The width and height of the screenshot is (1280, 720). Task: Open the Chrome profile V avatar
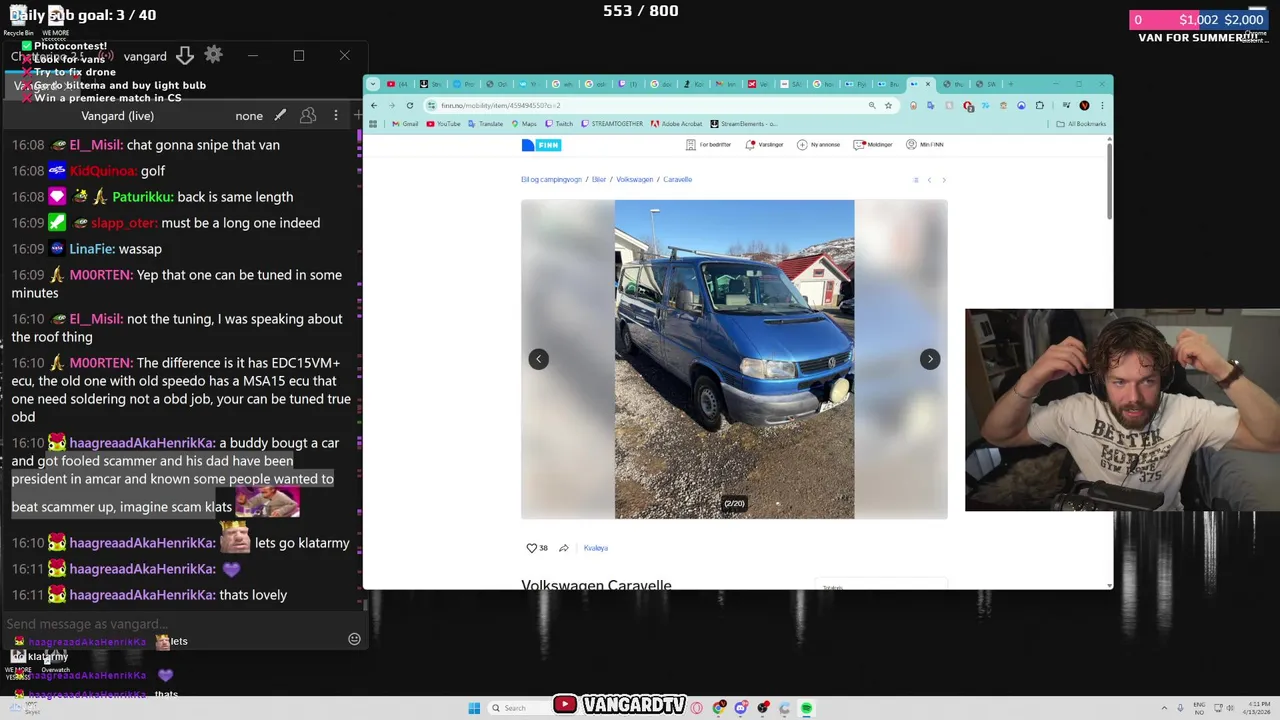1085,105
